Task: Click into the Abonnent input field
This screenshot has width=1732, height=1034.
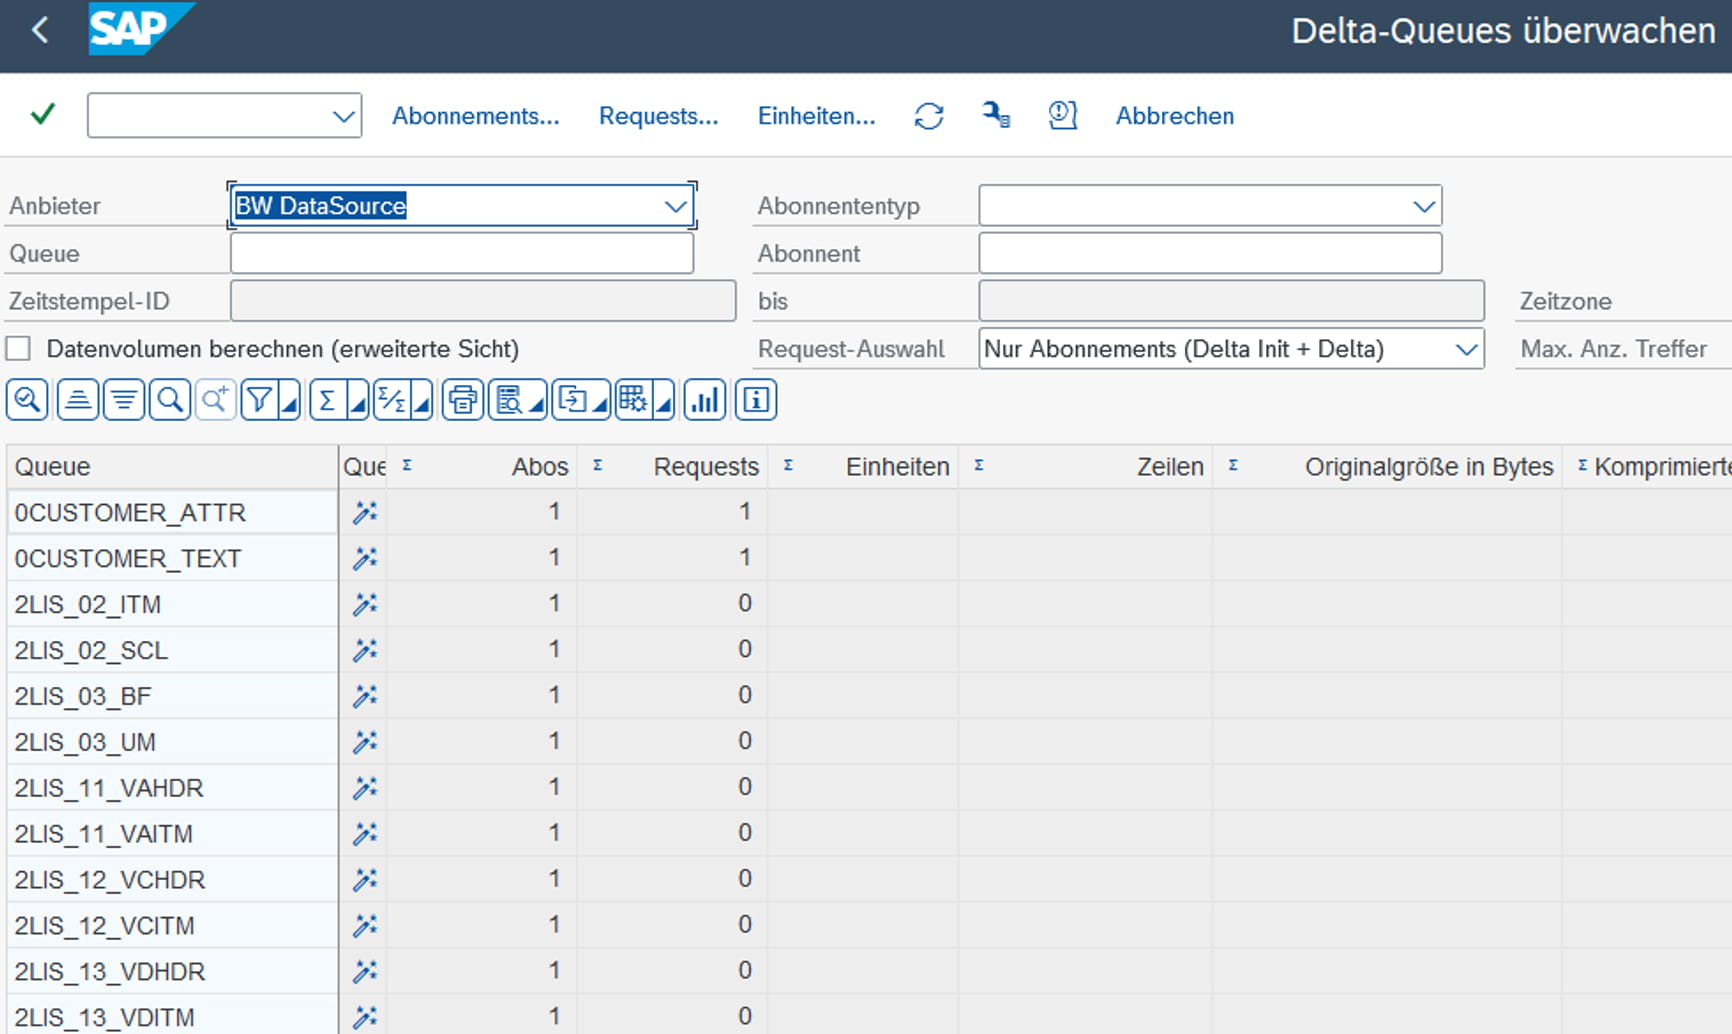Action: [1210, 253]
